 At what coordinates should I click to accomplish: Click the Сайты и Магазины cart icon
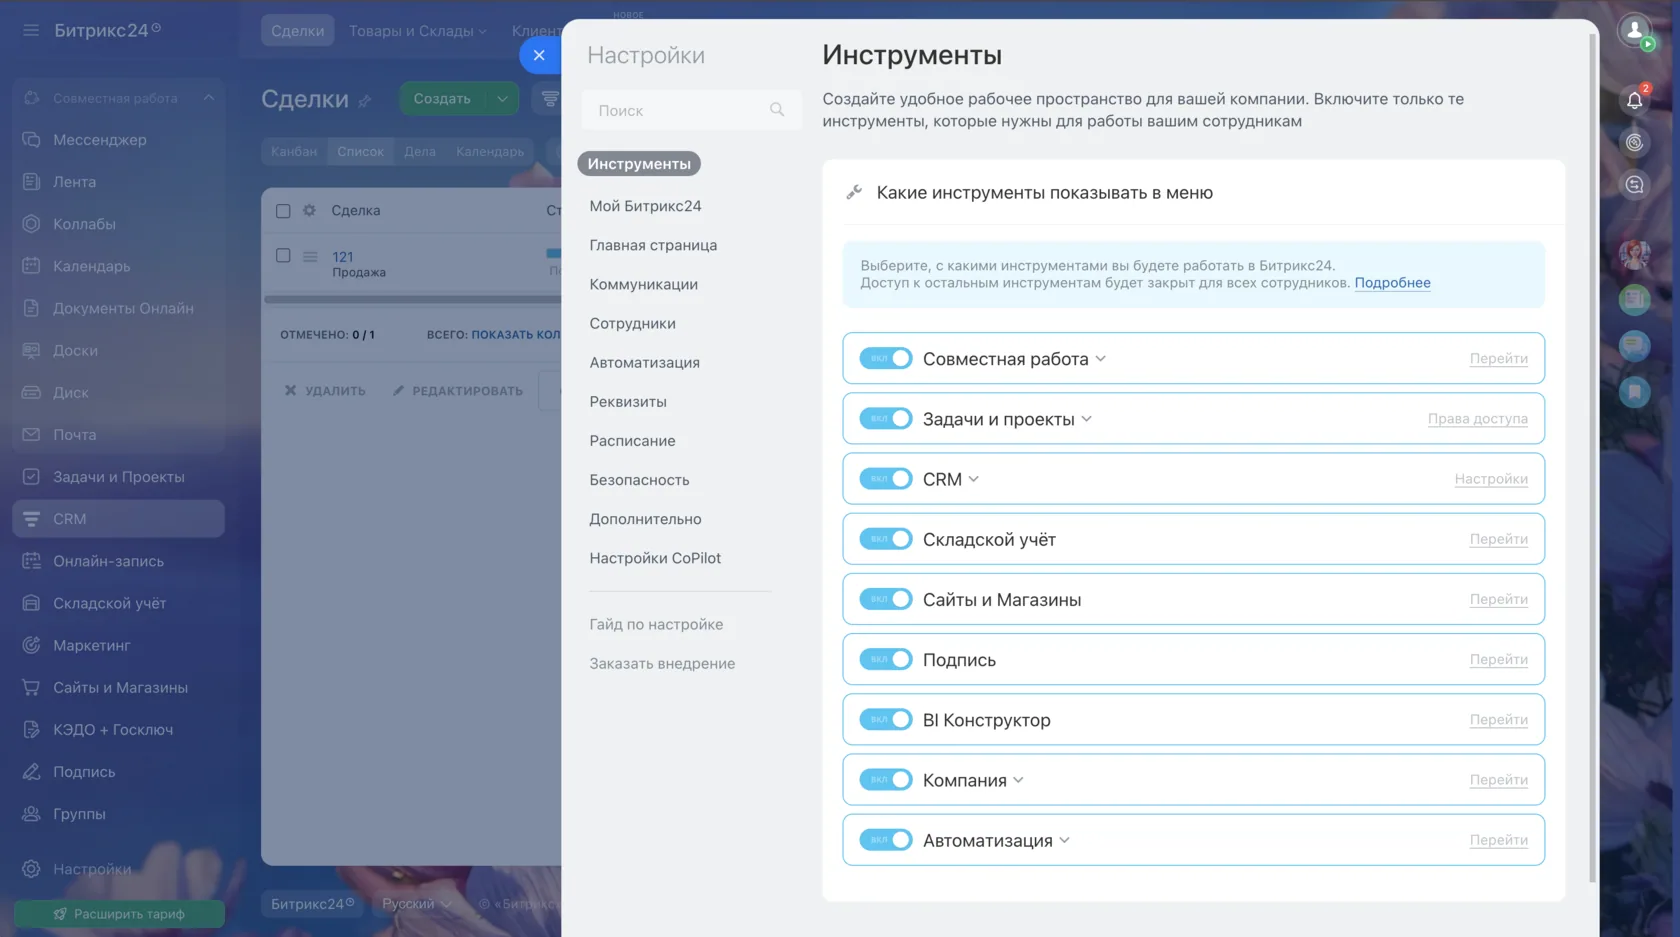point(31,687)
